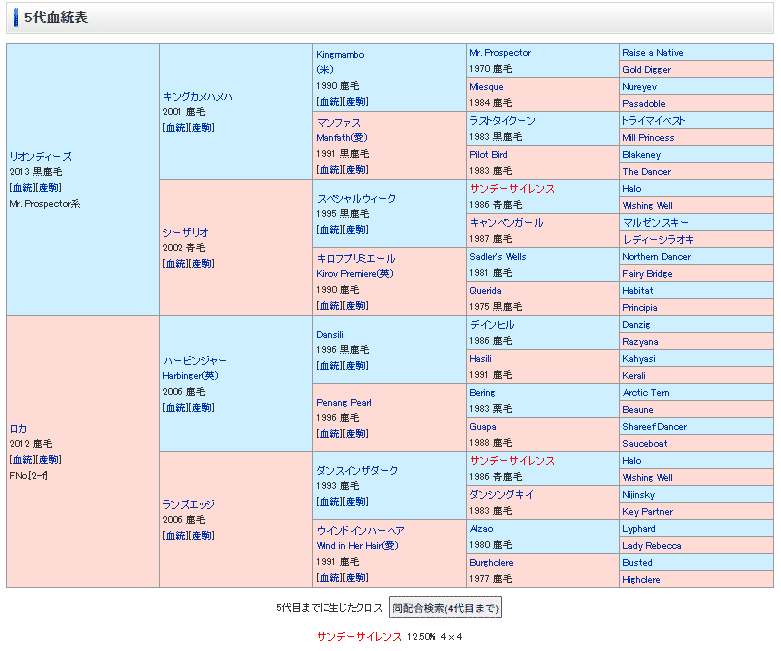Open マルゼンスキー link

pos(655,223)
